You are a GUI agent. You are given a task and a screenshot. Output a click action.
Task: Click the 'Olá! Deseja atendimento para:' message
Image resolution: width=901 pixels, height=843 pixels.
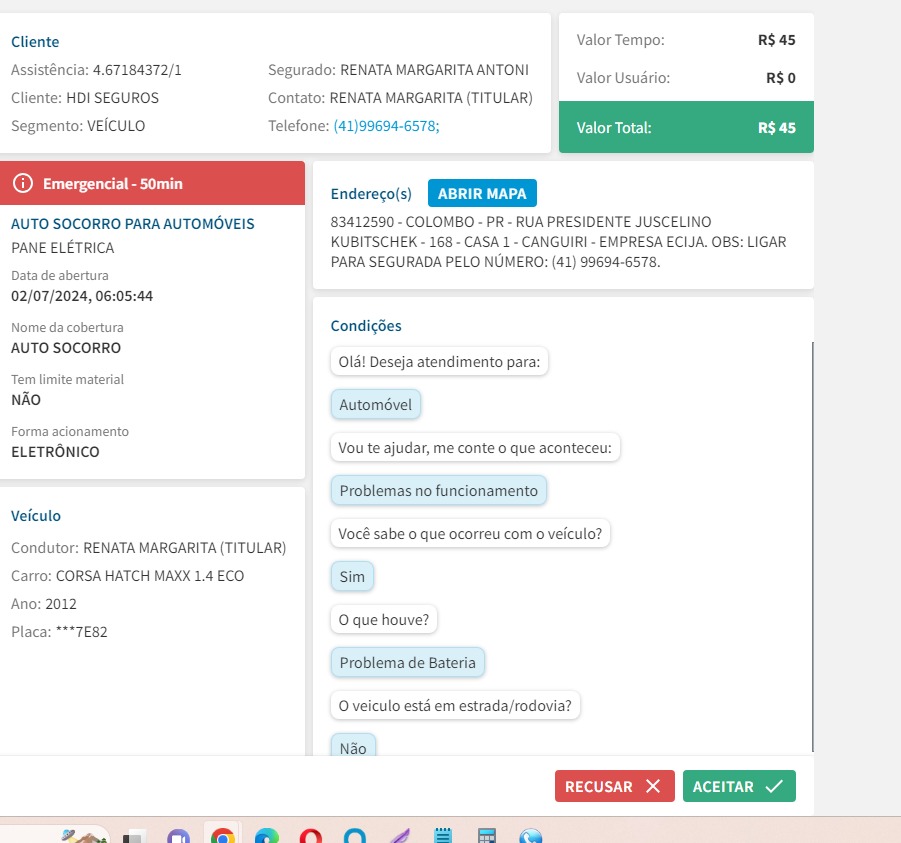pyautogui.click(x=439, y=361)
